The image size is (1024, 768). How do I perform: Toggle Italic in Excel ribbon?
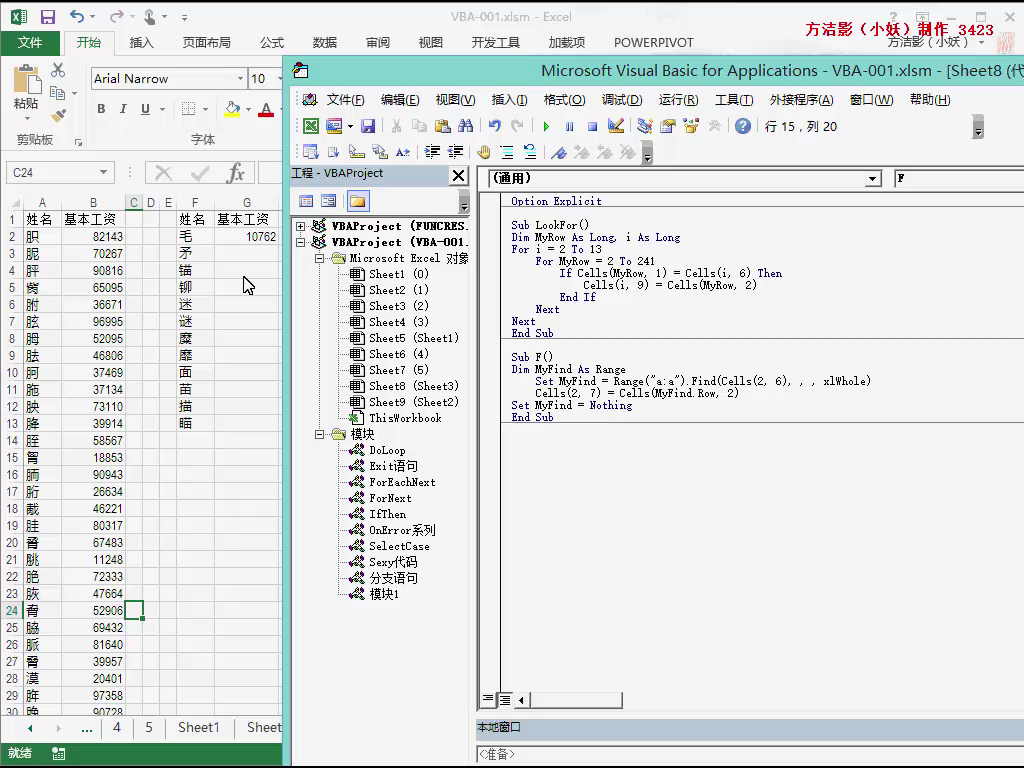pyautogui.click(x=123, y=109)
